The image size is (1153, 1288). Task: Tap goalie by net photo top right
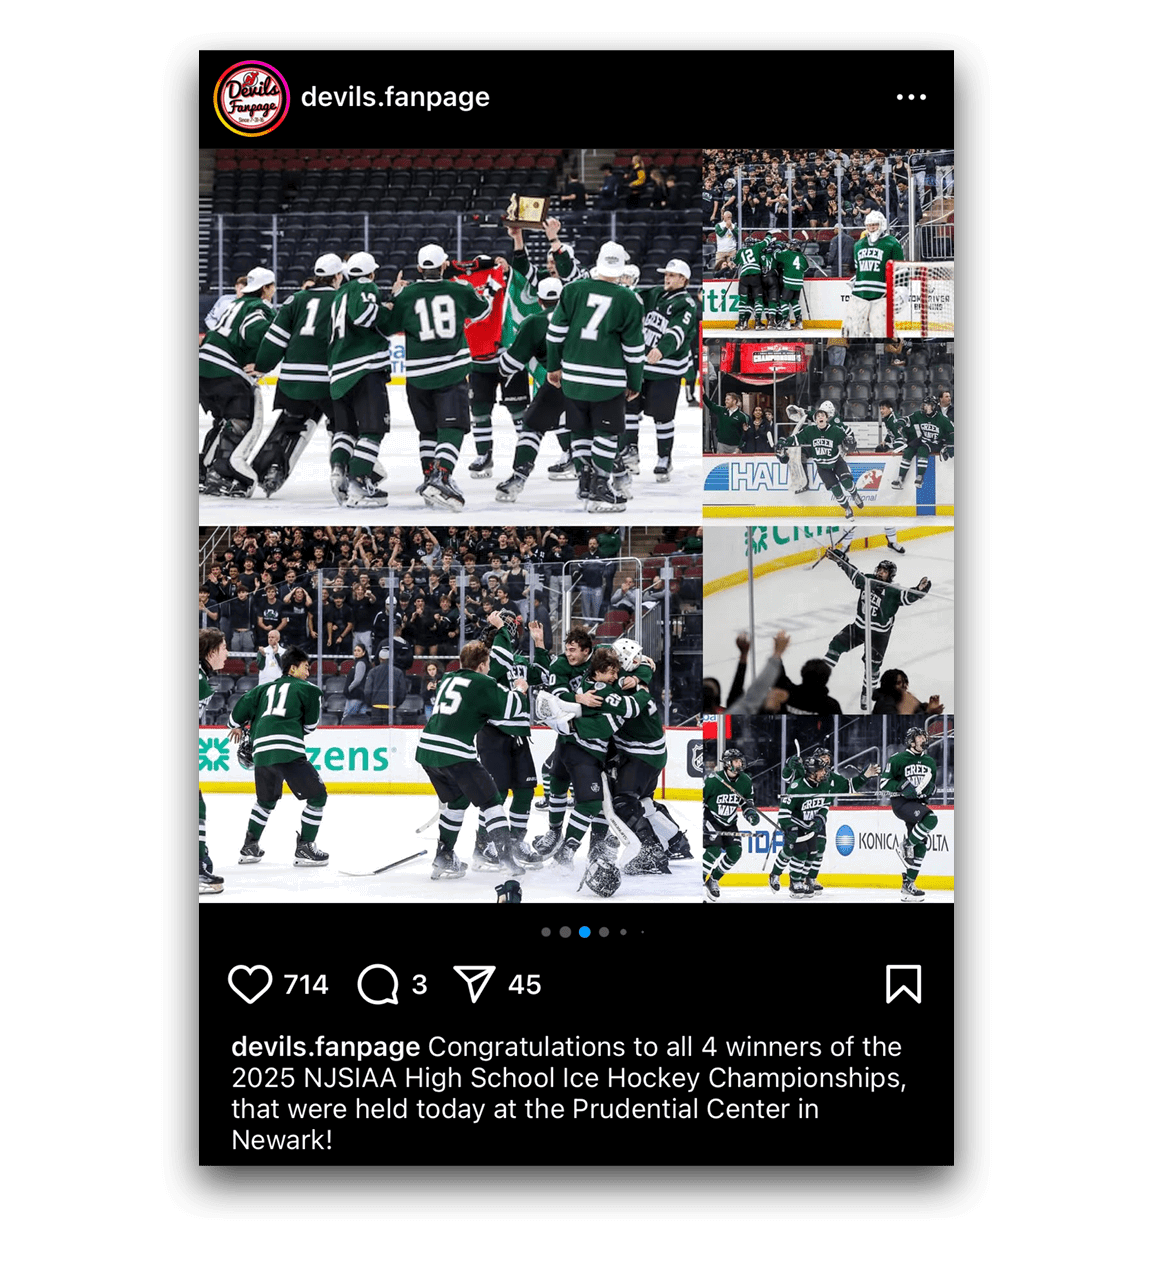(828, 243)
